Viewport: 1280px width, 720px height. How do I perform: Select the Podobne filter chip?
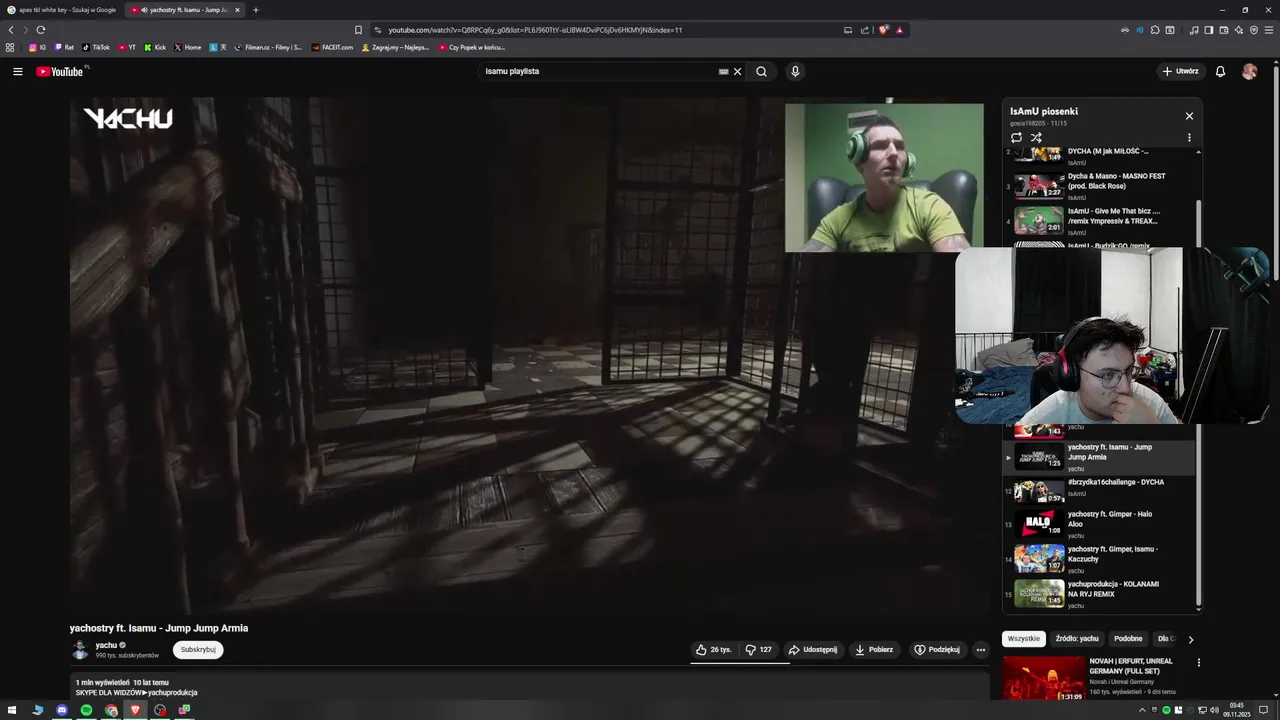click(x=1128, y=638)
